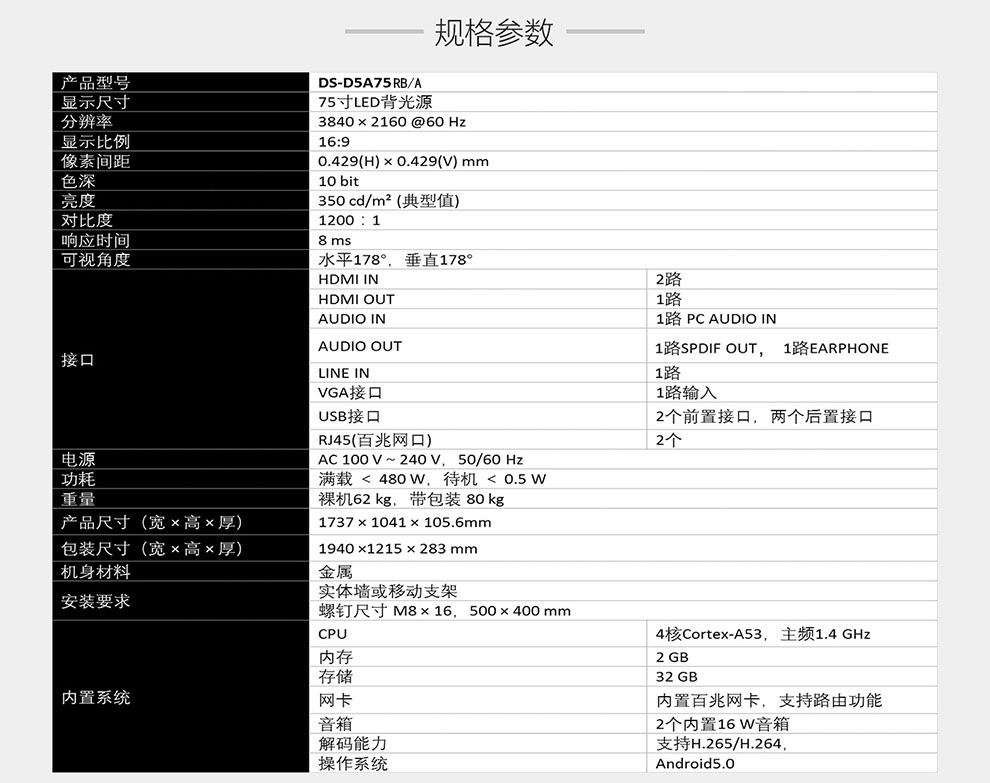The width and height of the screenshot is (990, 783).
Task: Click the USB接口 row label
Action: (349, 416)
